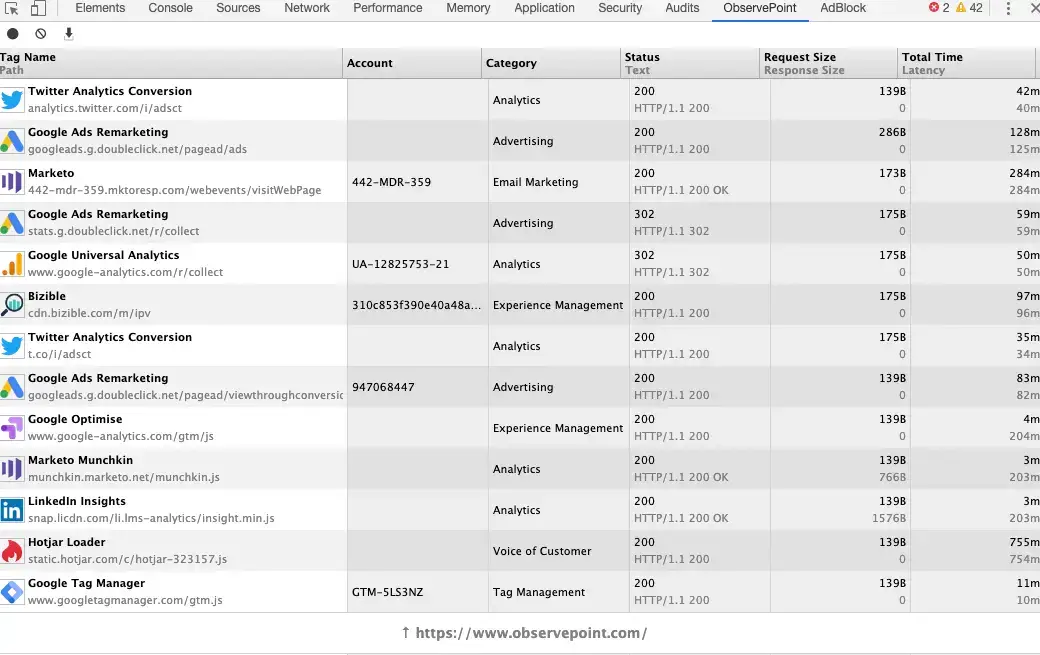Click the LinkedIn Insights tag name
This screenshot has height=655, width=1040.
pos(77,501)
